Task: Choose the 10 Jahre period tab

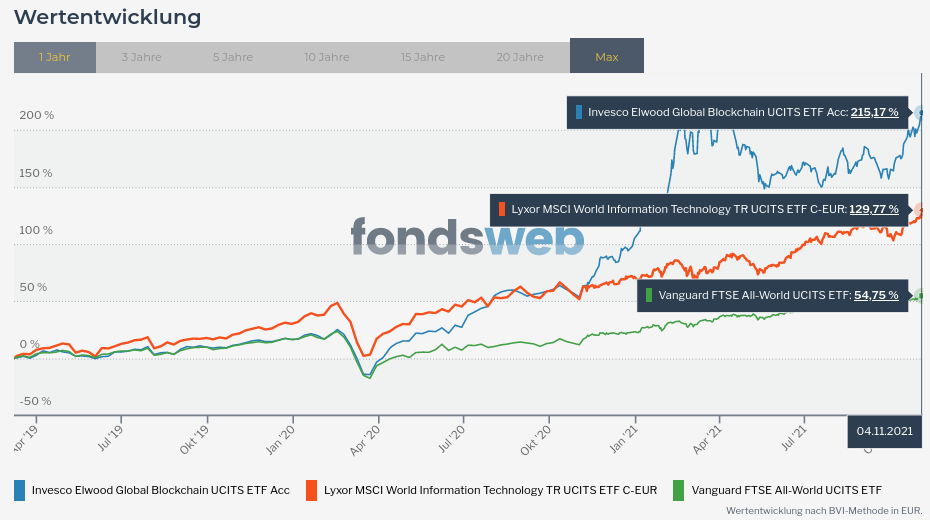Action: [x=327, y=57]
